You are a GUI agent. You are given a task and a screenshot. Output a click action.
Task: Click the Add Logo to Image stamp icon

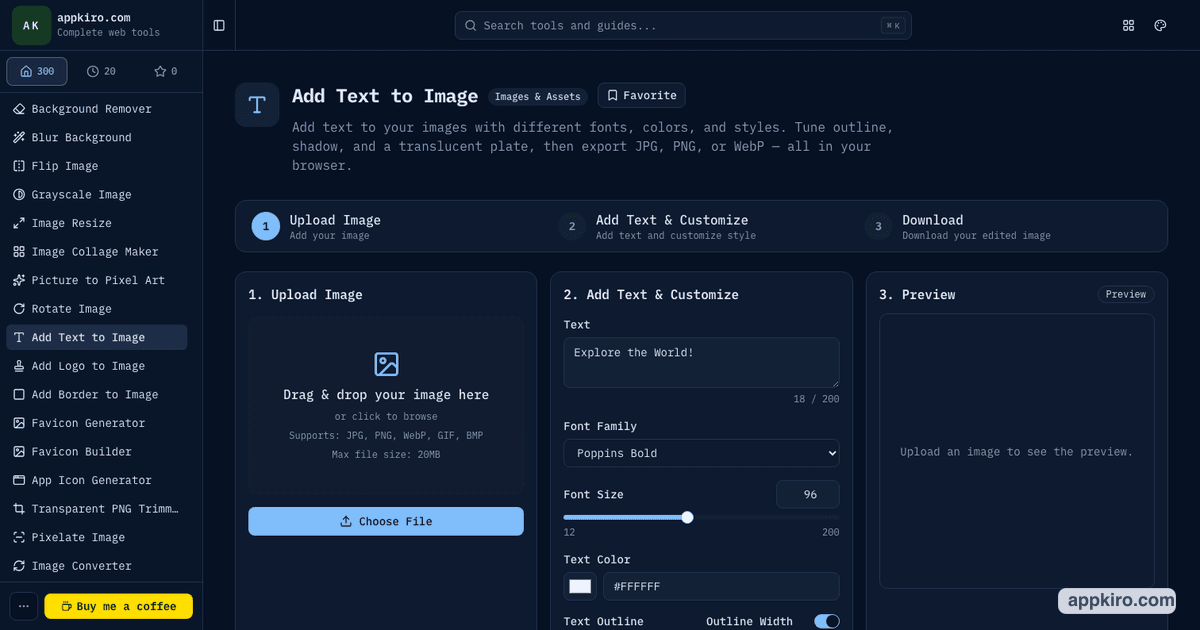pos(19,366)
